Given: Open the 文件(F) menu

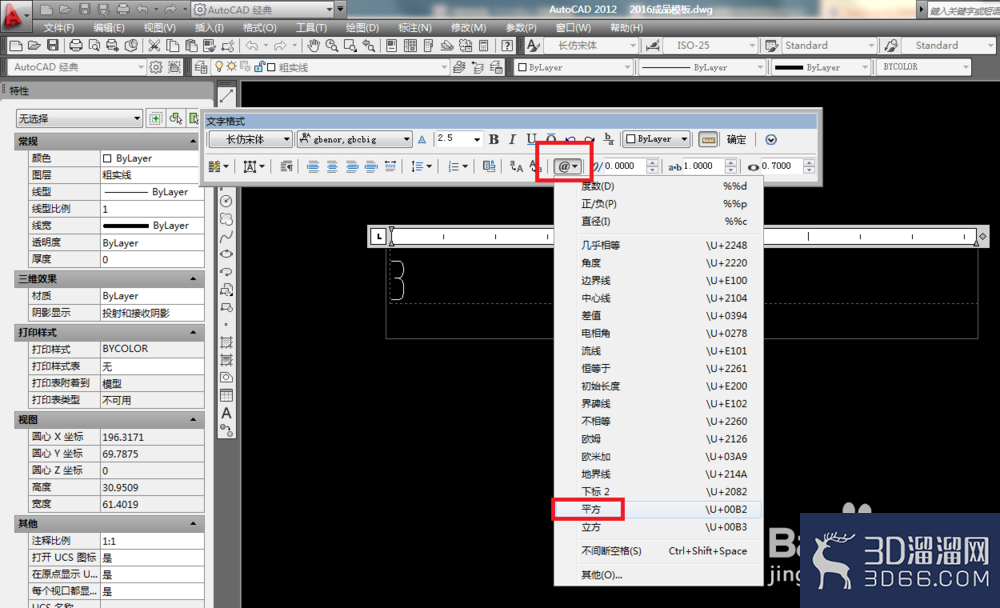Looking at the screenshot, I should [59, 28].
